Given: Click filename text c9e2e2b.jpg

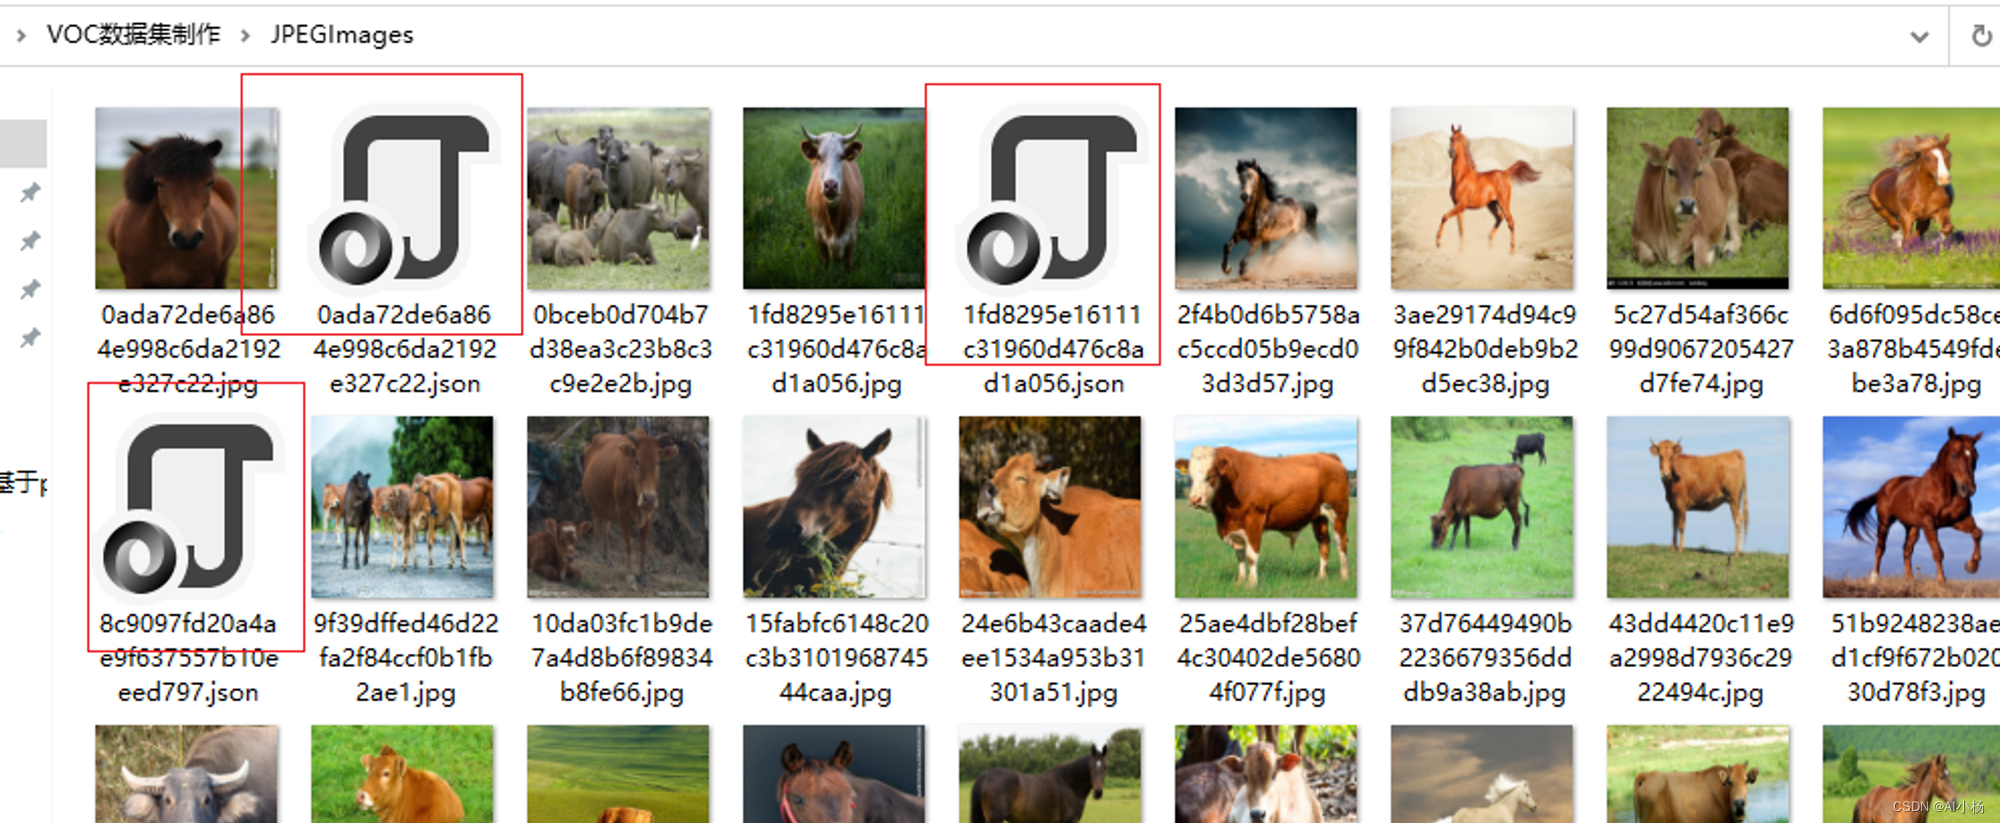Looking at the screenshot, I should [620, 384].
